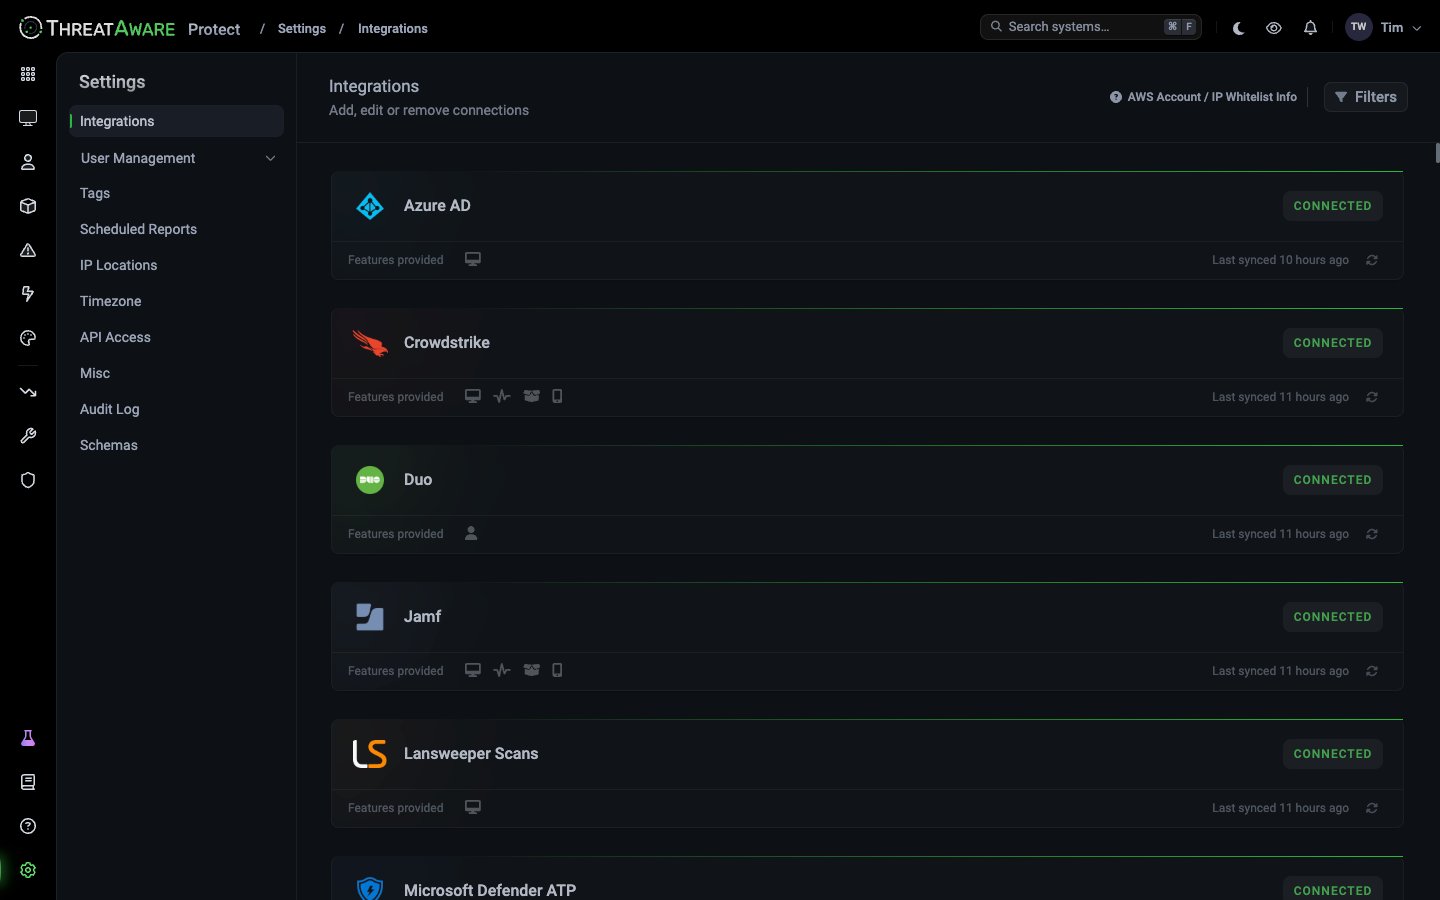The image size is (1440, 900).
Task: Resync the Jamf integration
Action: coord(1372,671)
